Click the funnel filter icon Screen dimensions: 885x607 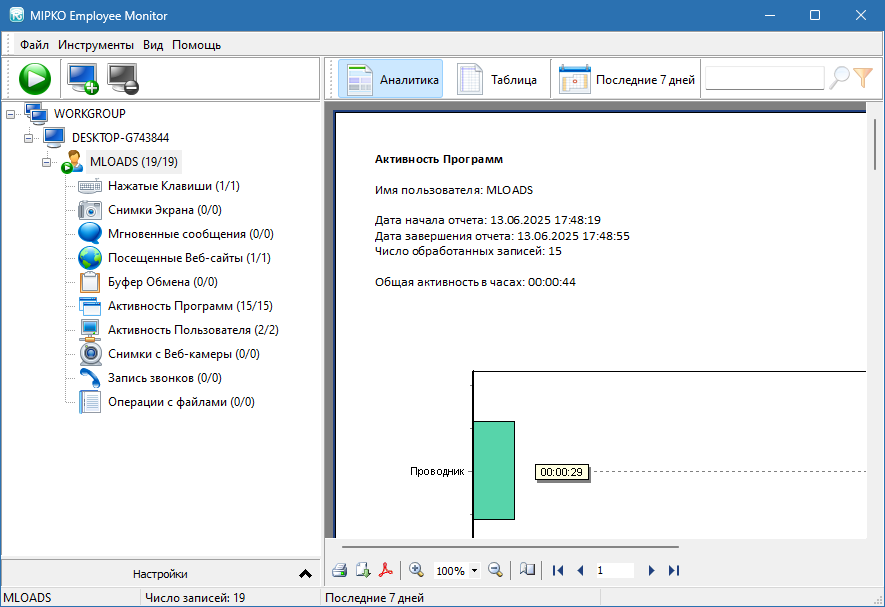863,78
